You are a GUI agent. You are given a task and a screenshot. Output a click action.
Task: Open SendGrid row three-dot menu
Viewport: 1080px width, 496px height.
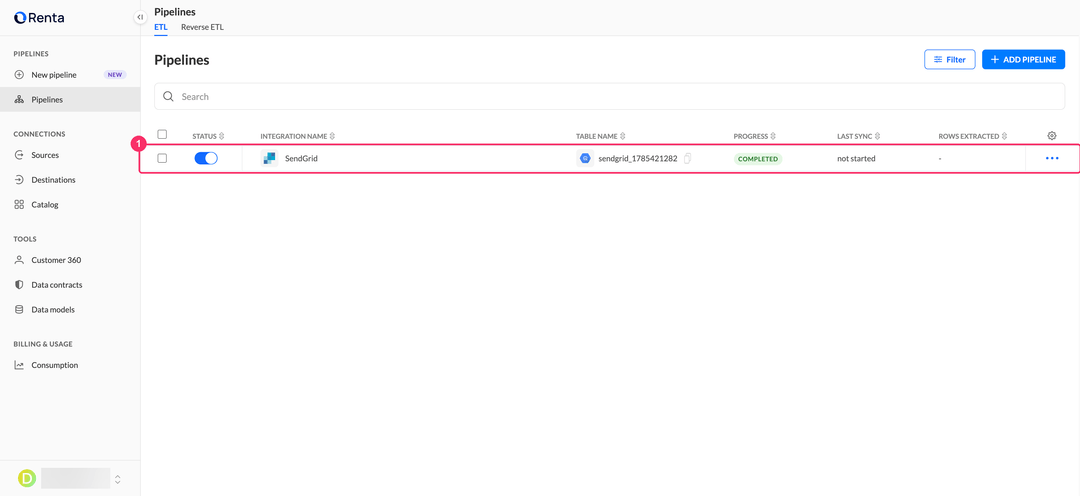coord(1052,158)
